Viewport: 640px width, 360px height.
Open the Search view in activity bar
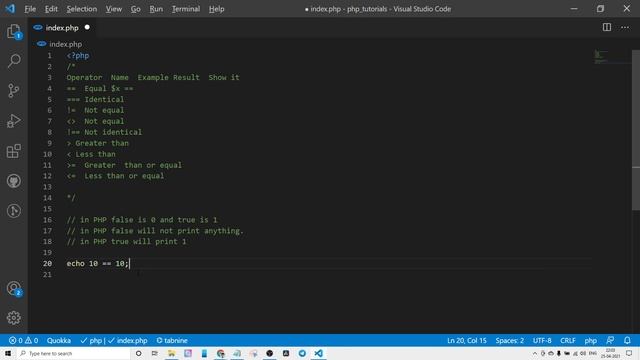click(13, 61)
